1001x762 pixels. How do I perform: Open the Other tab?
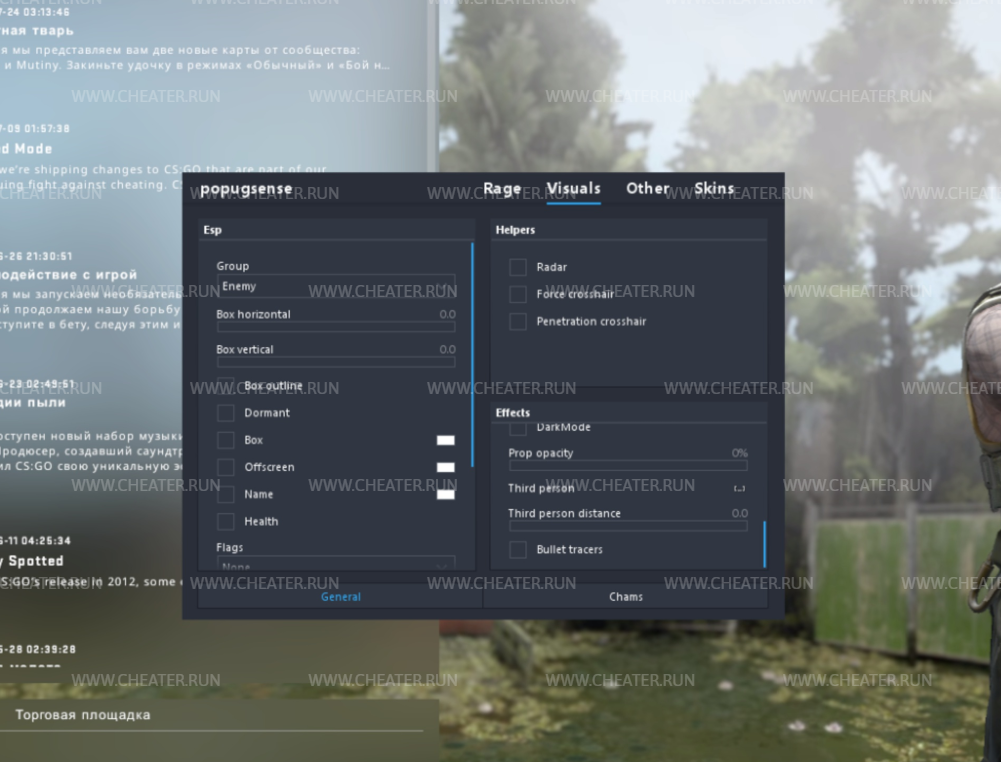[647, 189]
